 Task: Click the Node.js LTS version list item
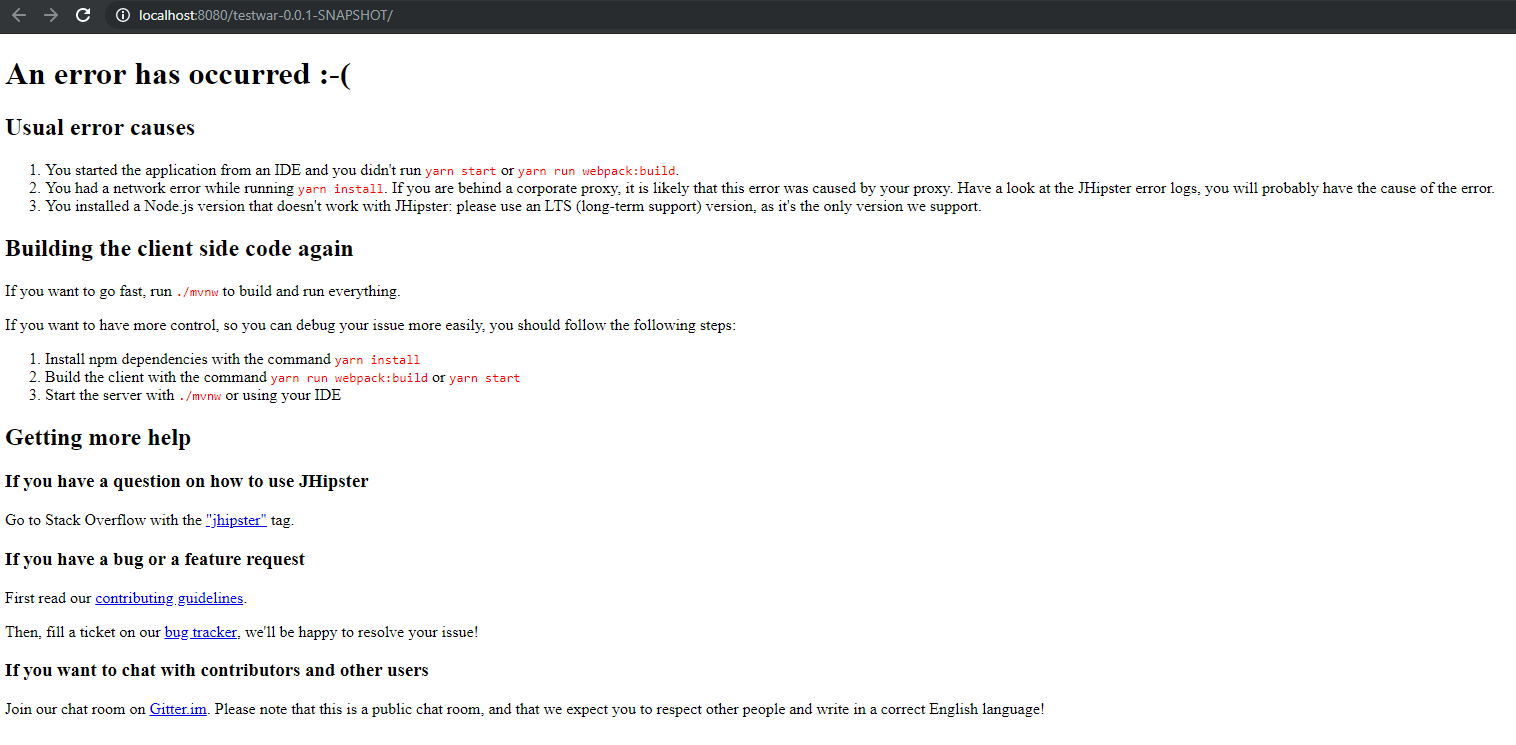[513, 207]
